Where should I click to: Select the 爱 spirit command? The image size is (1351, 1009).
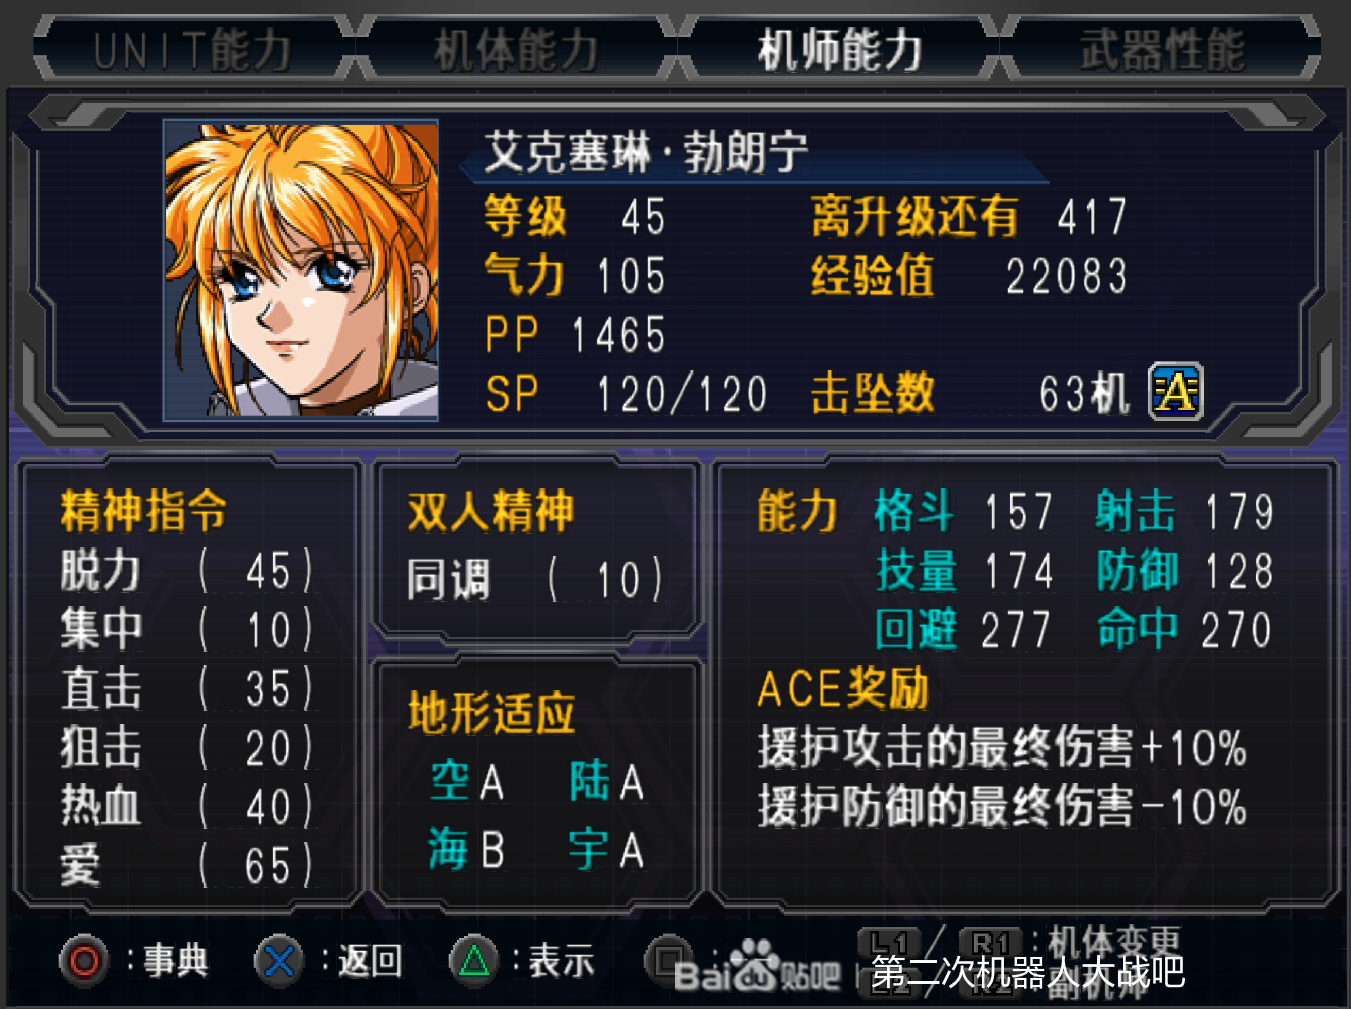pyautogui.click(x=187, y=865)
